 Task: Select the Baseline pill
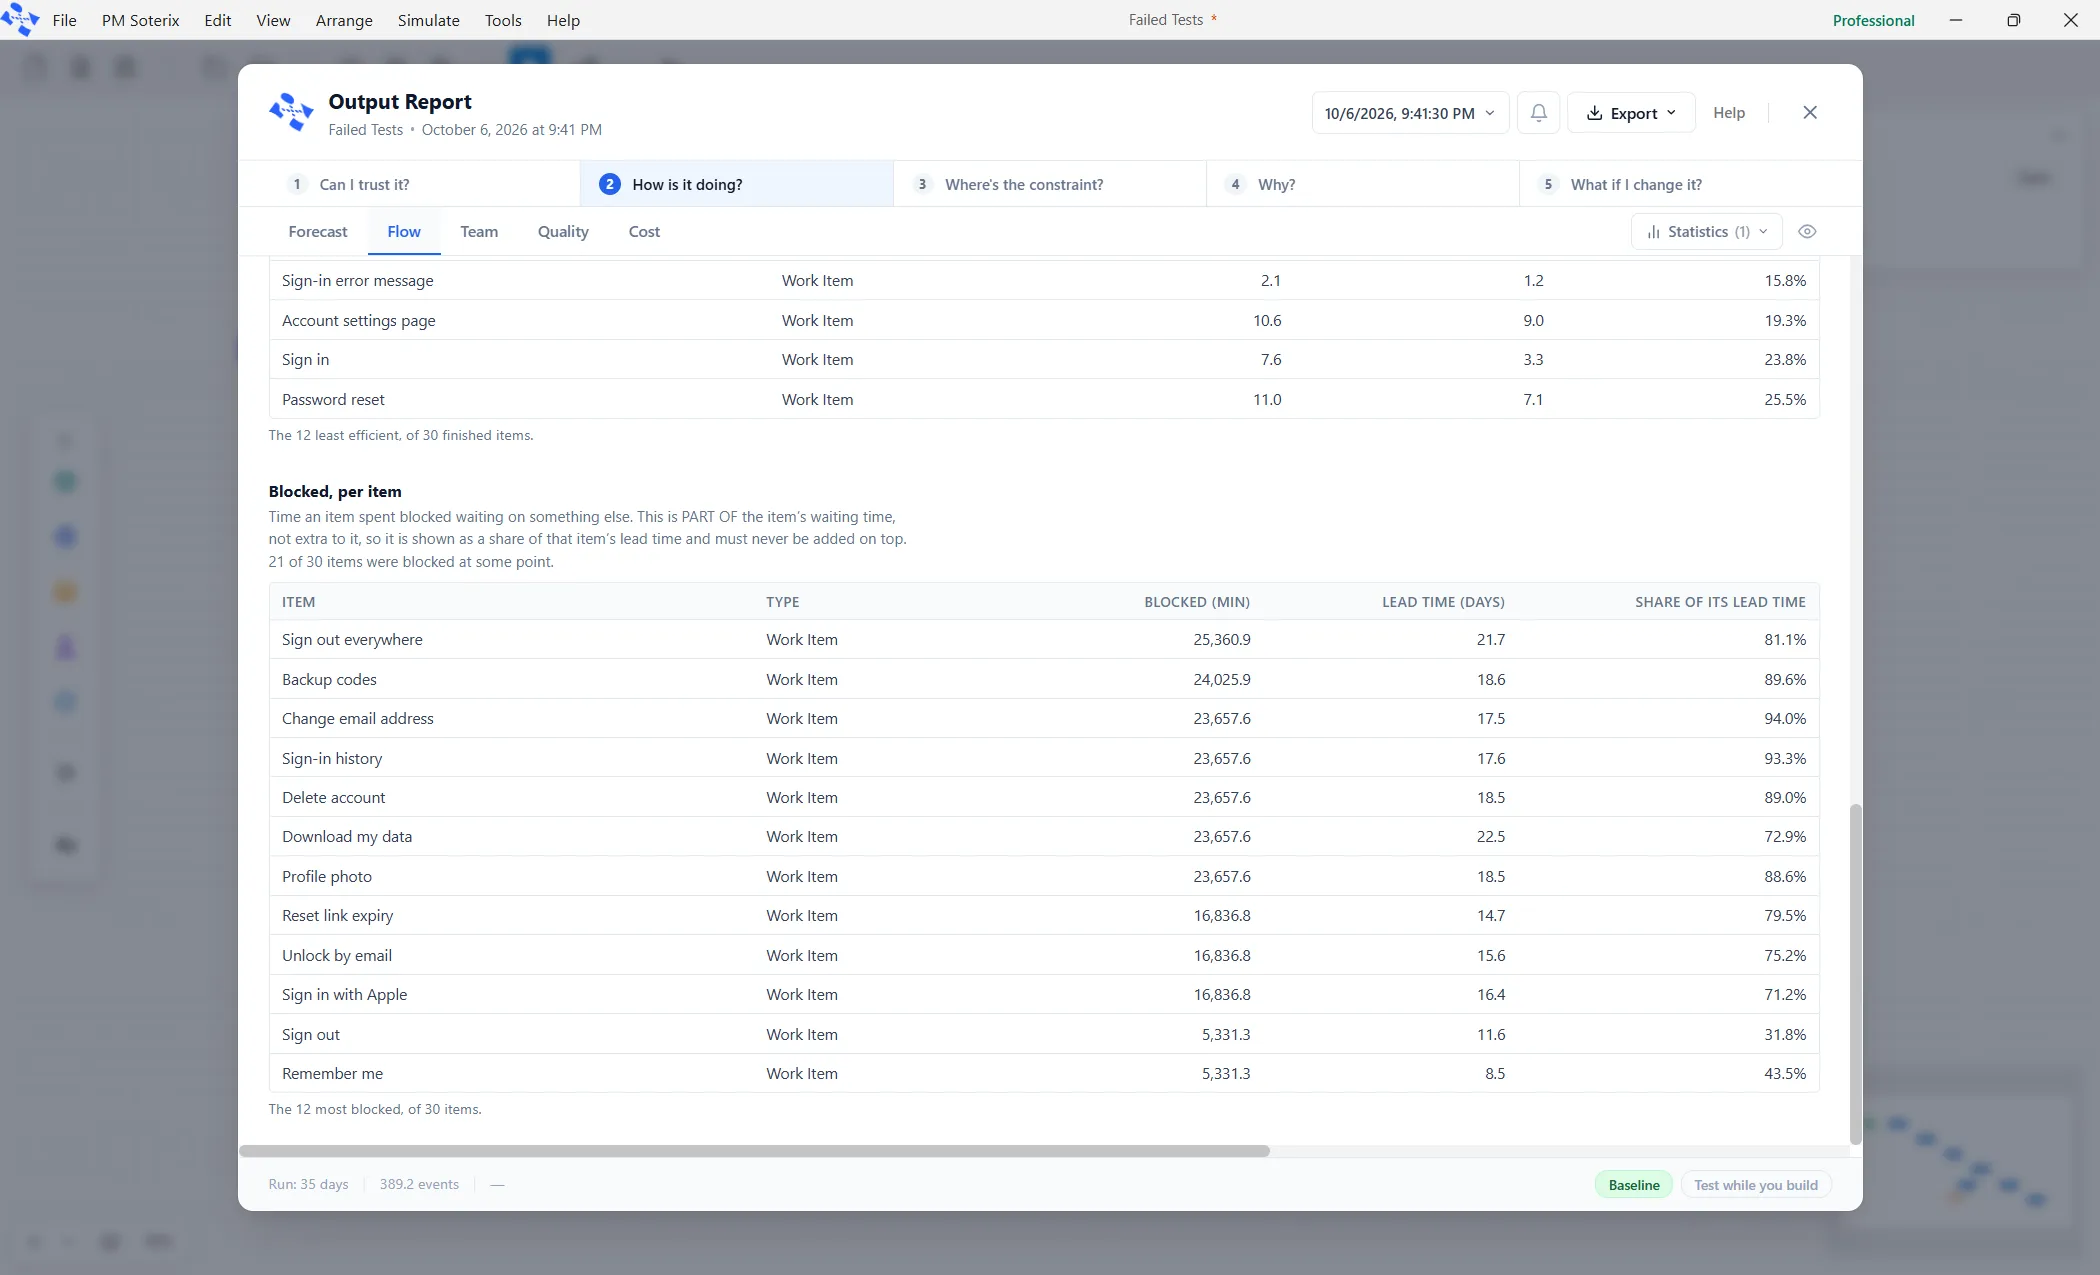(1634, 1185)
